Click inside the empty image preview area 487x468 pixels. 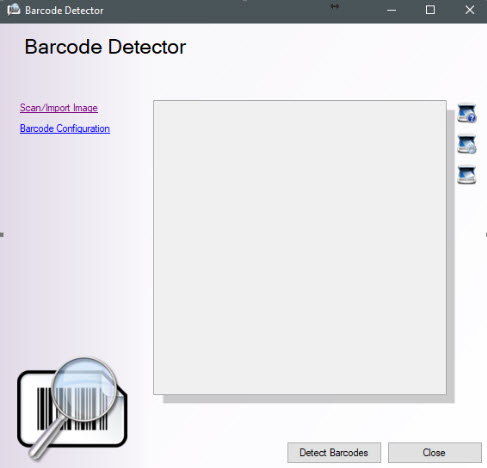coord(300,247)
